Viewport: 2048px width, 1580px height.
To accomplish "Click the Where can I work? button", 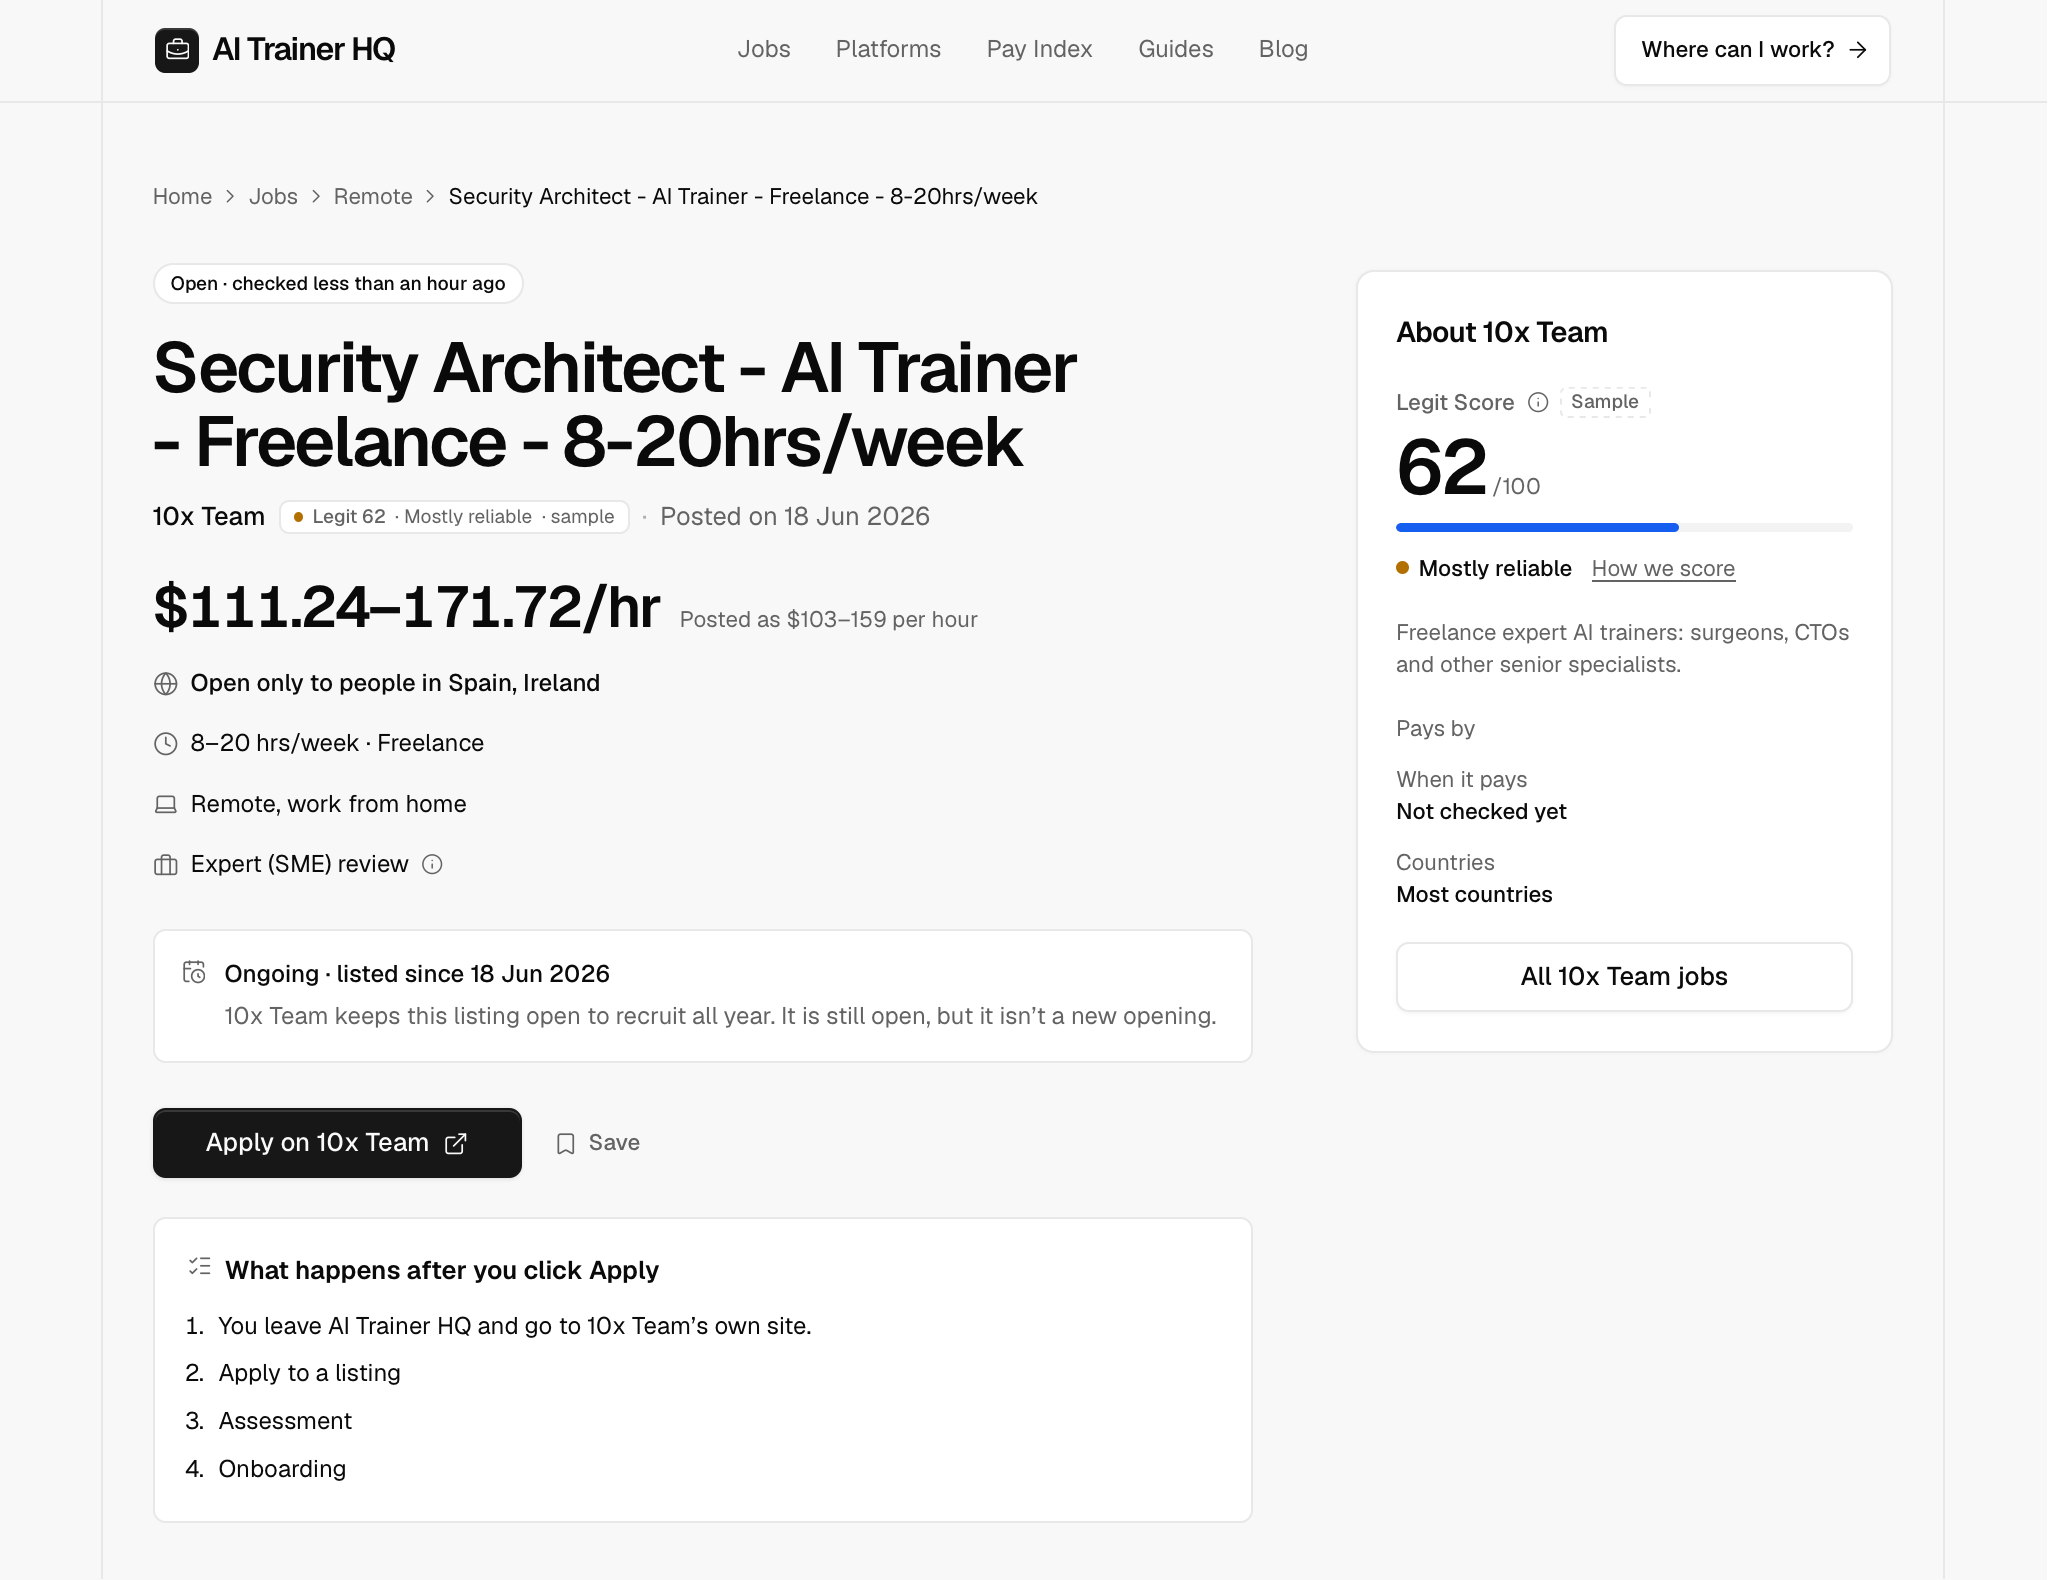I will (x=1752, y=50).
